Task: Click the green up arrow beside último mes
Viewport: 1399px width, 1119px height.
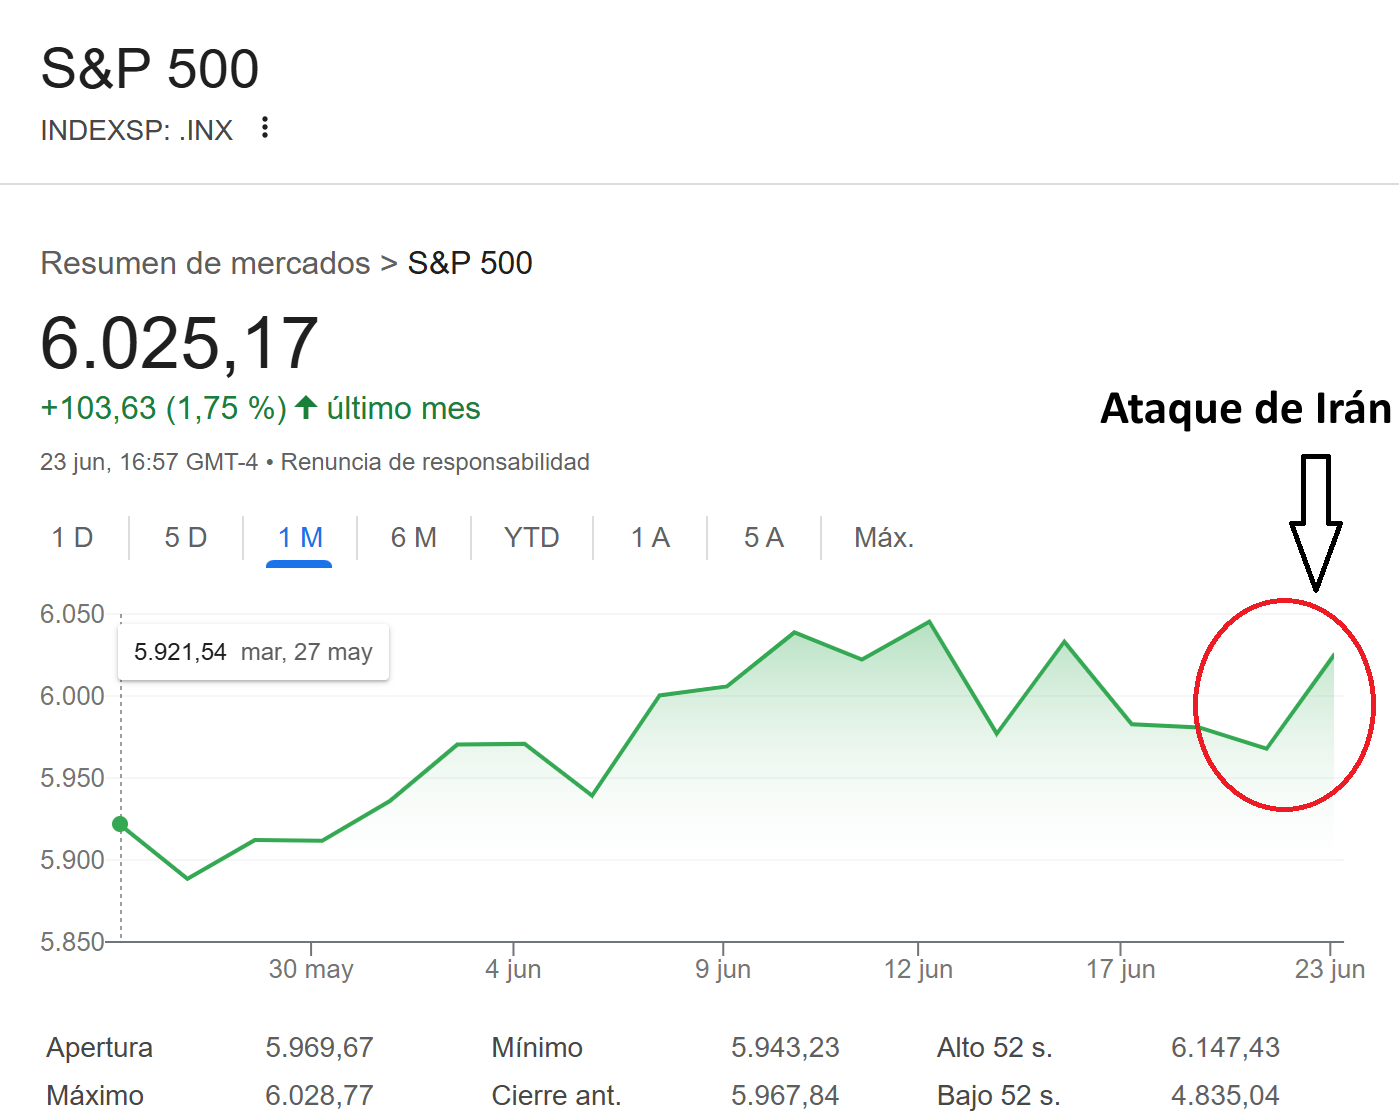Action: (x=307, y=408)
